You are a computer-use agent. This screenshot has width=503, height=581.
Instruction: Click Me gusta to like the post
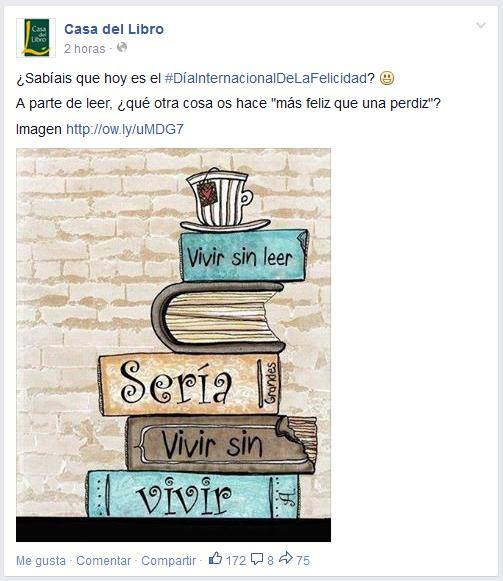tap(41, 561)
